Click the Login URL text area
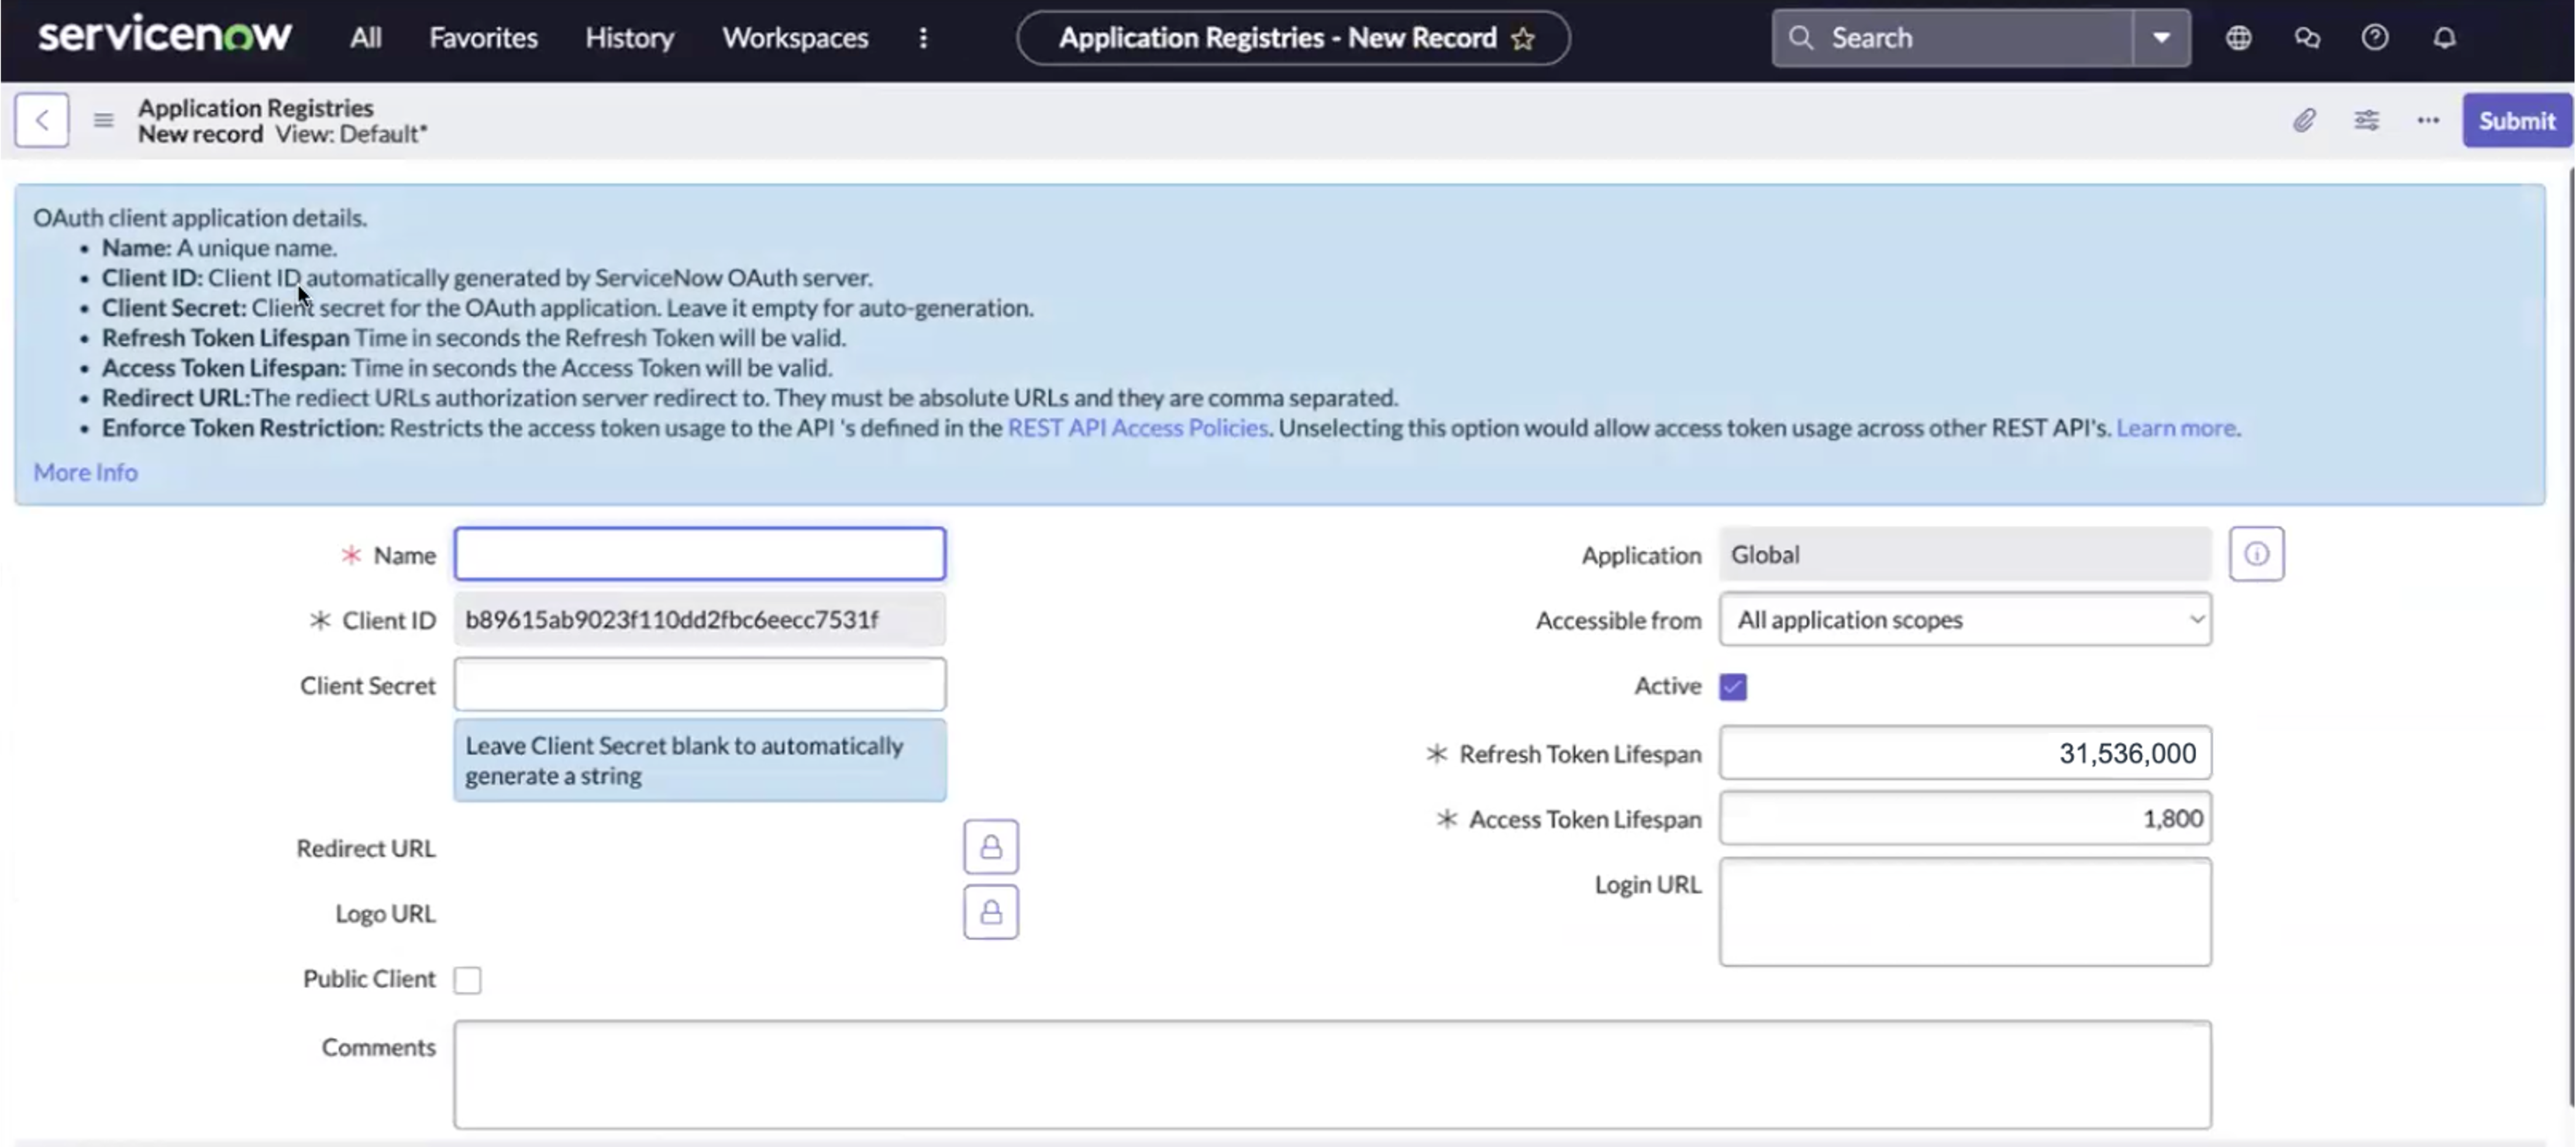 1965,912
